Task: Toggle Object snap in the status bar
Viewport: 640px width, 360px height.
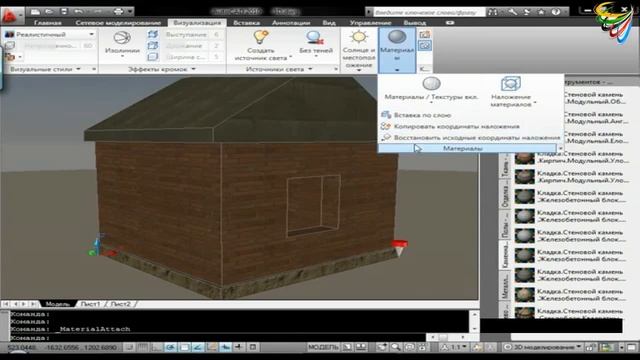Action: click(184, 347)
